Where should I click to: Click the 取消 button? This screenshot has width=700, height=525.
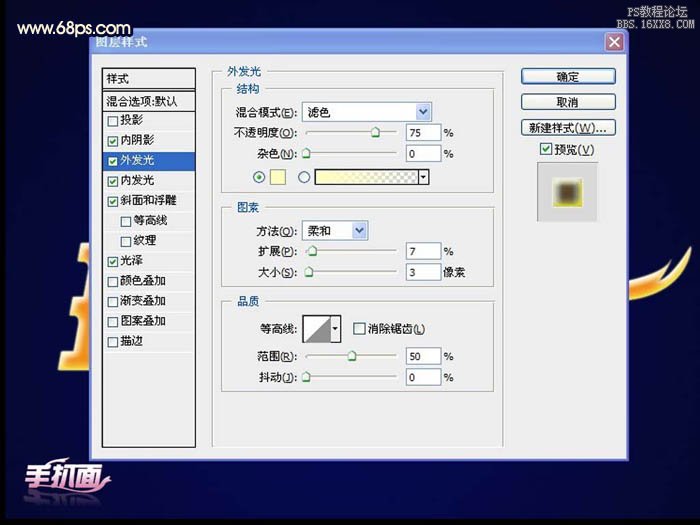coord(568,102)
